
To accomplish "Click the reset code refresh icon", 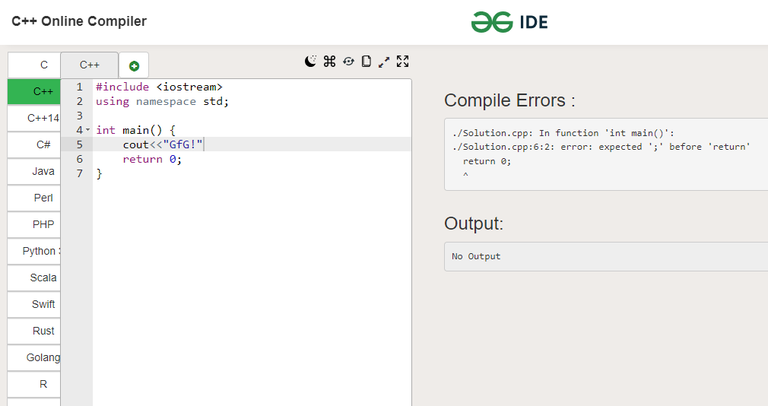I will point(348,61).
